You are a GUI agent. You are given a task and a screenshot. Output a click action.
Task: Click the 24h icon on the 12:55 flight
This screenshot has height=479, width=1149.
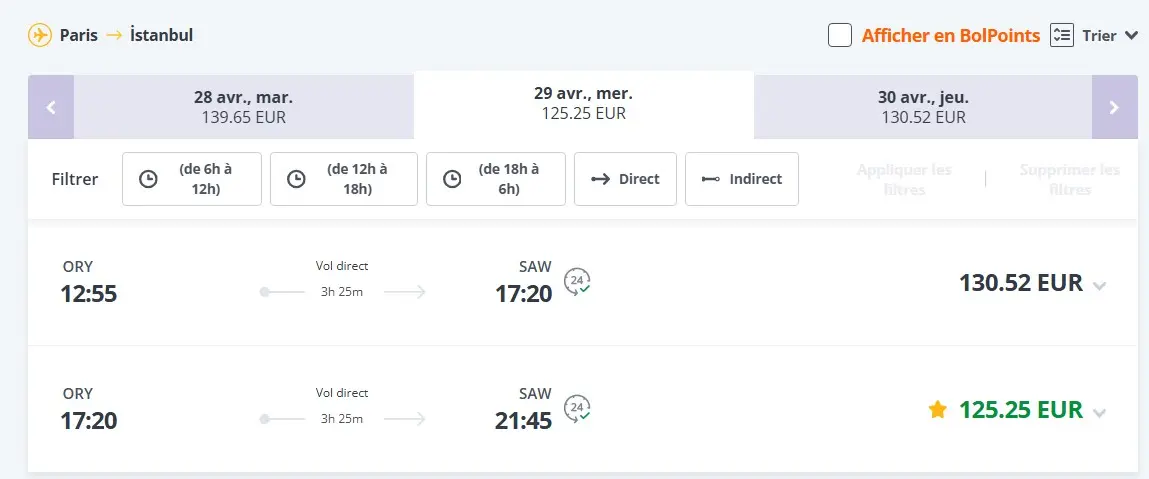(x=577, y=283)
